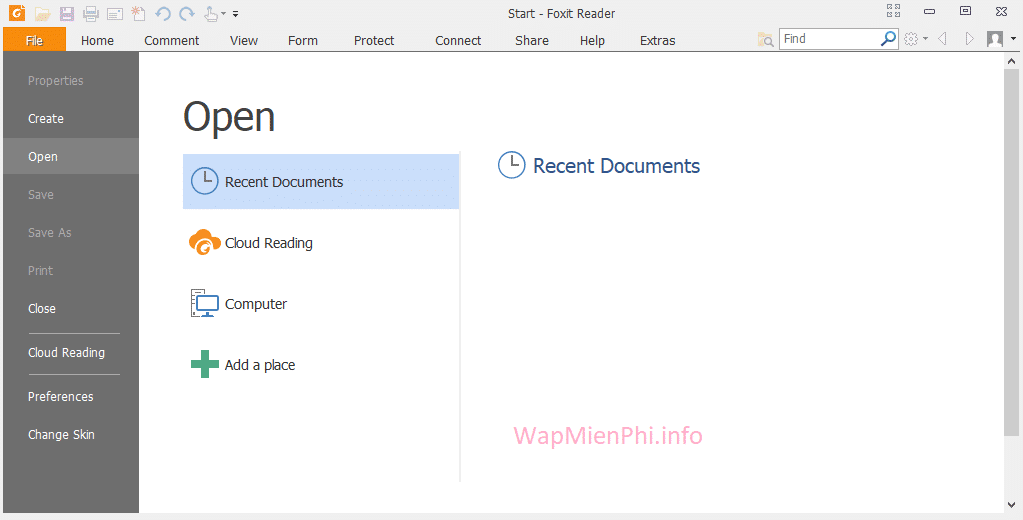Open Cloud Reading from the gray sidebar

click(70, 352)
